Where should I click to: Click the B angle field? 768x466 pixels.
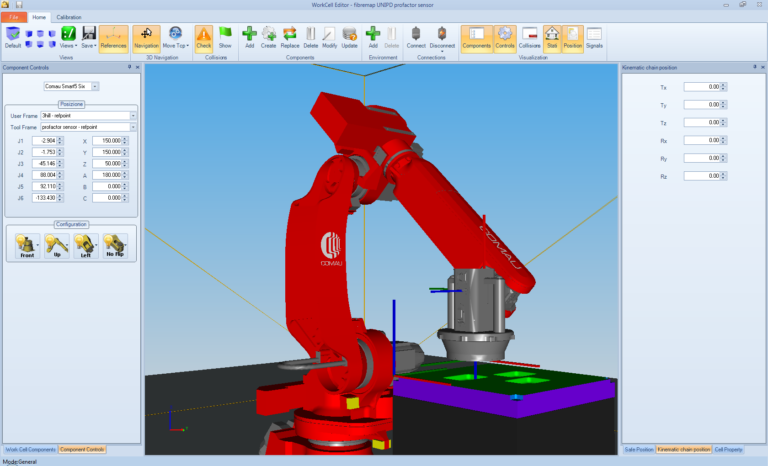click(x=107, y=186)
